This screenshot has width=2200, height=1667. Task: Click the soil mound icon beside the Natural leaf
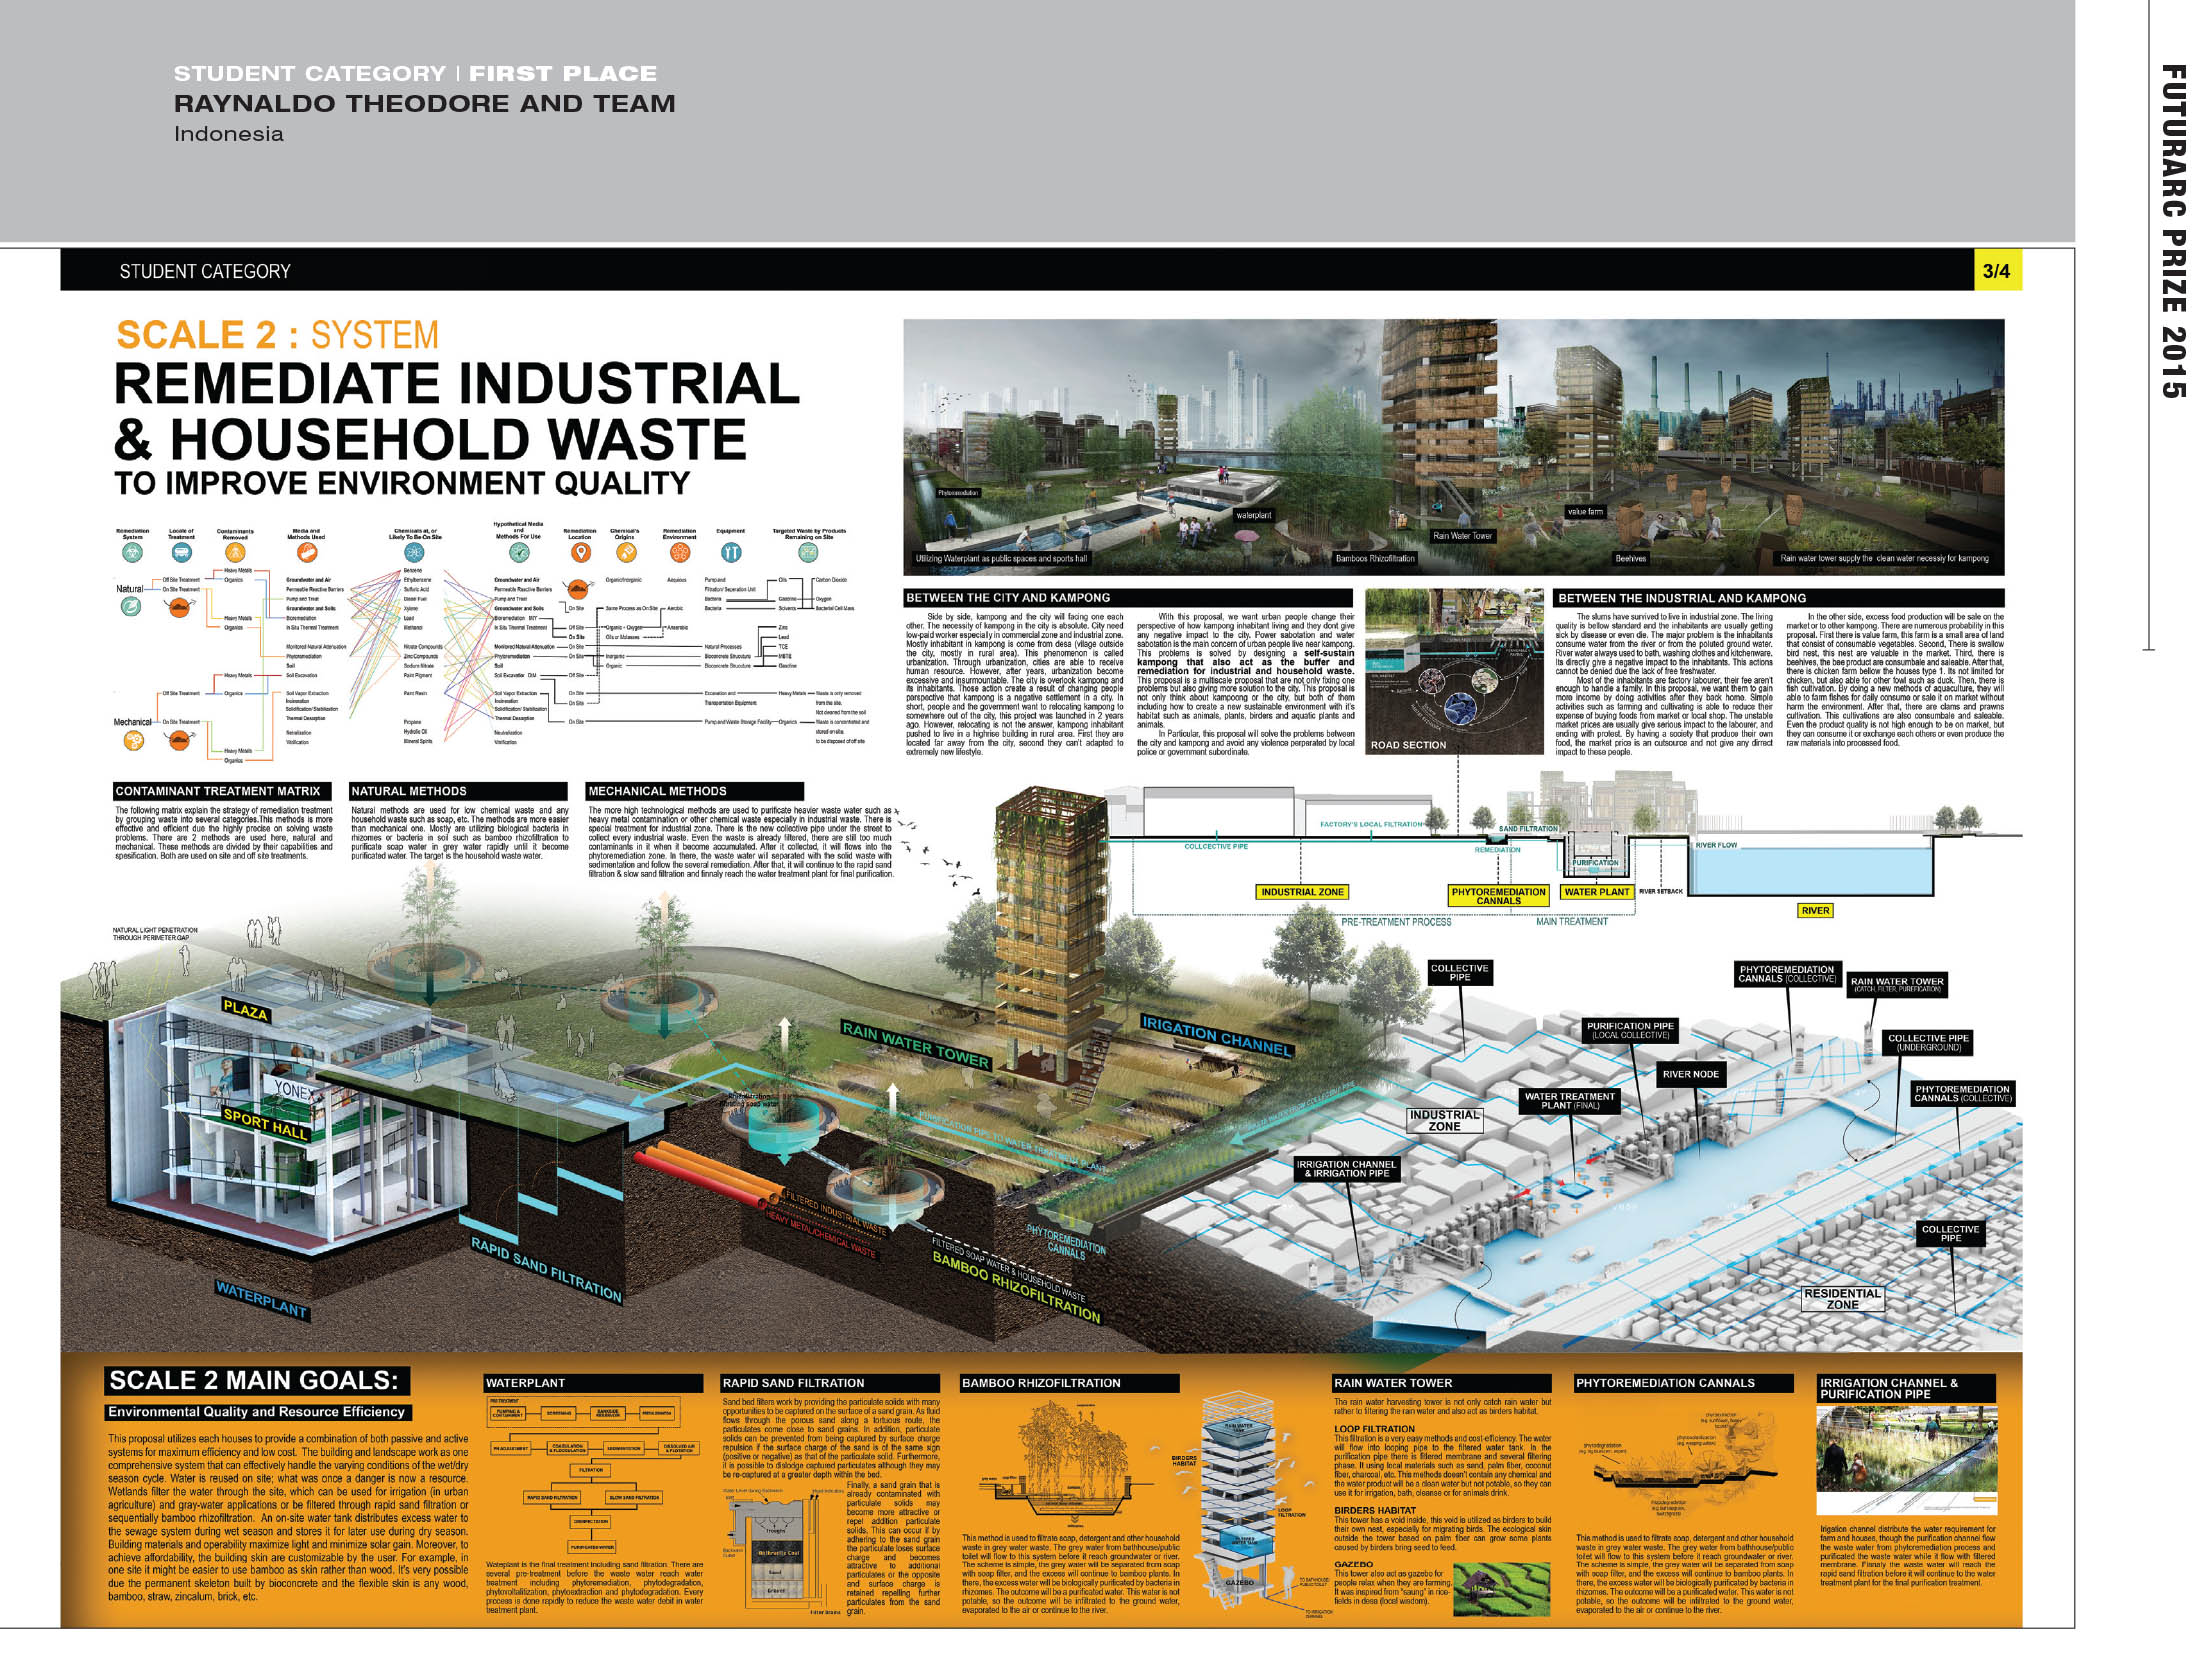180,605
